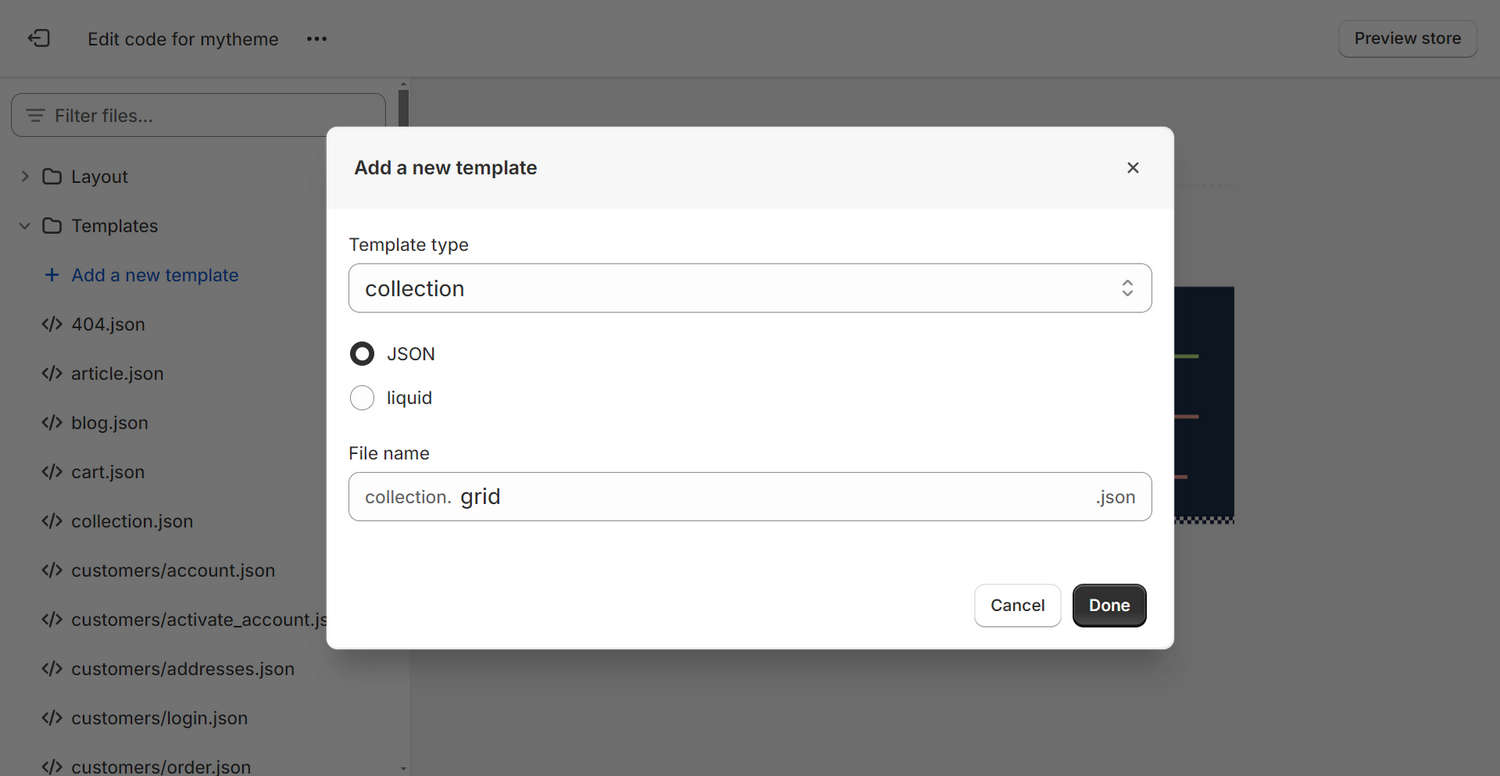Screen dimensions: 1500x776
Task: Click the Templates folder icon
Action: tap(52, 226)
